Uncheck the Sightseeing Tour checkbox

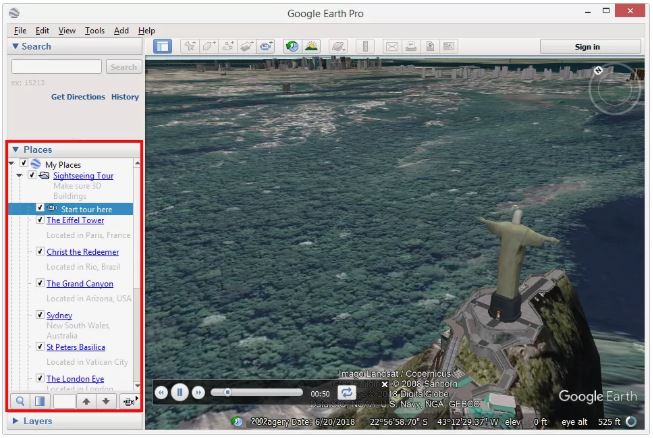32,175
